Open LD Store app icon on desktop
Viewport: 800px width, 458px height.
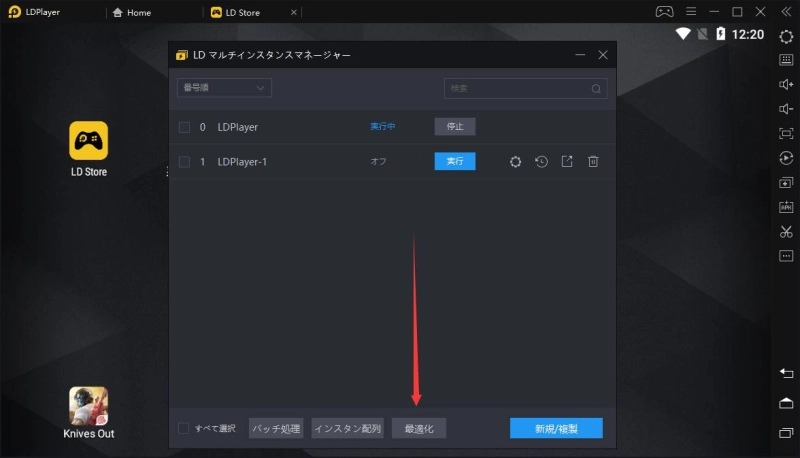(89, 140)
